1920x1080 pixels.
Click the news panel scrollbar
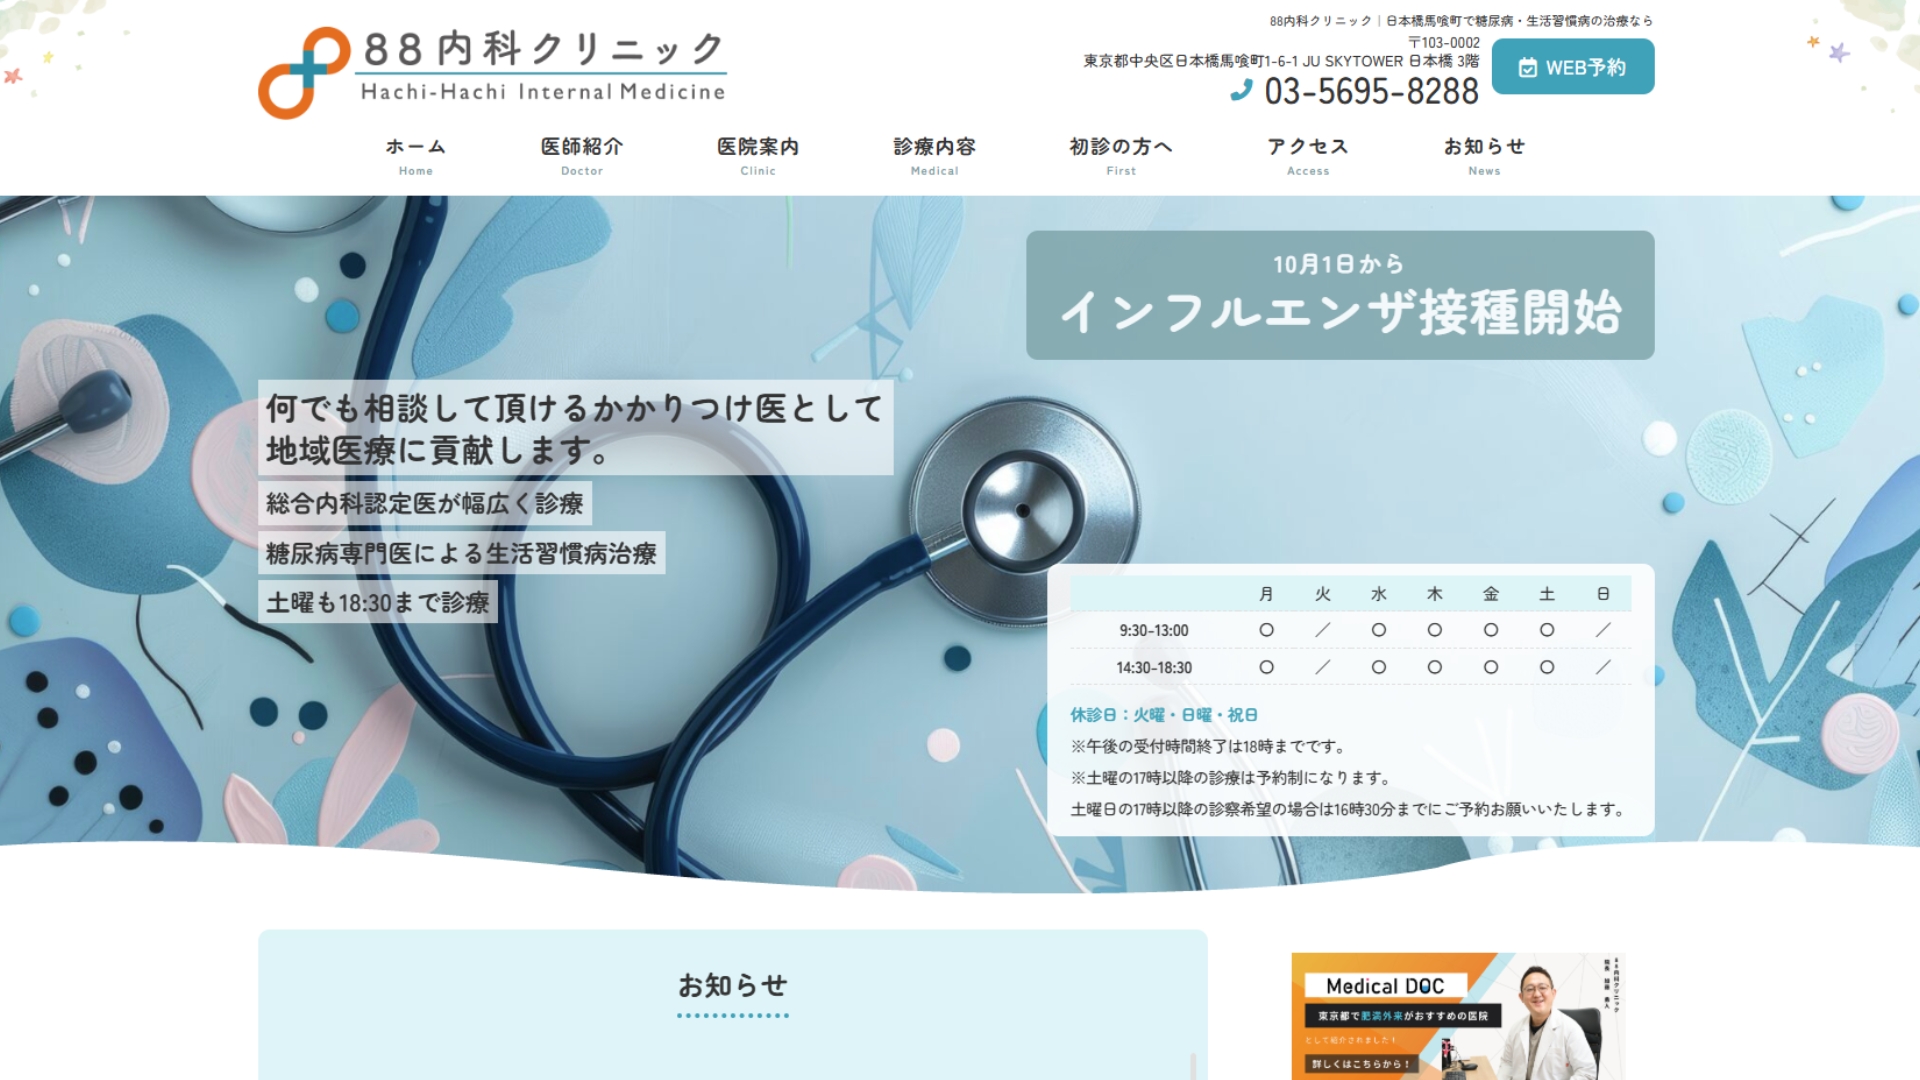(x=1192, y=1065)
